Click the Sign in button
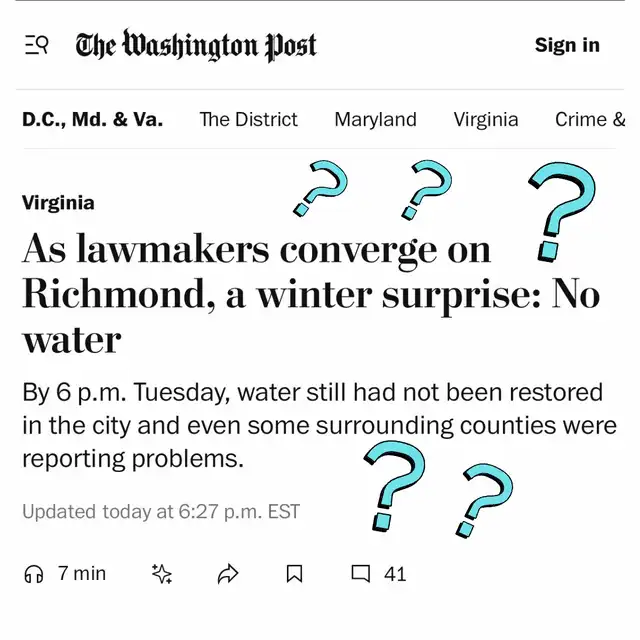 coord(567,45)
